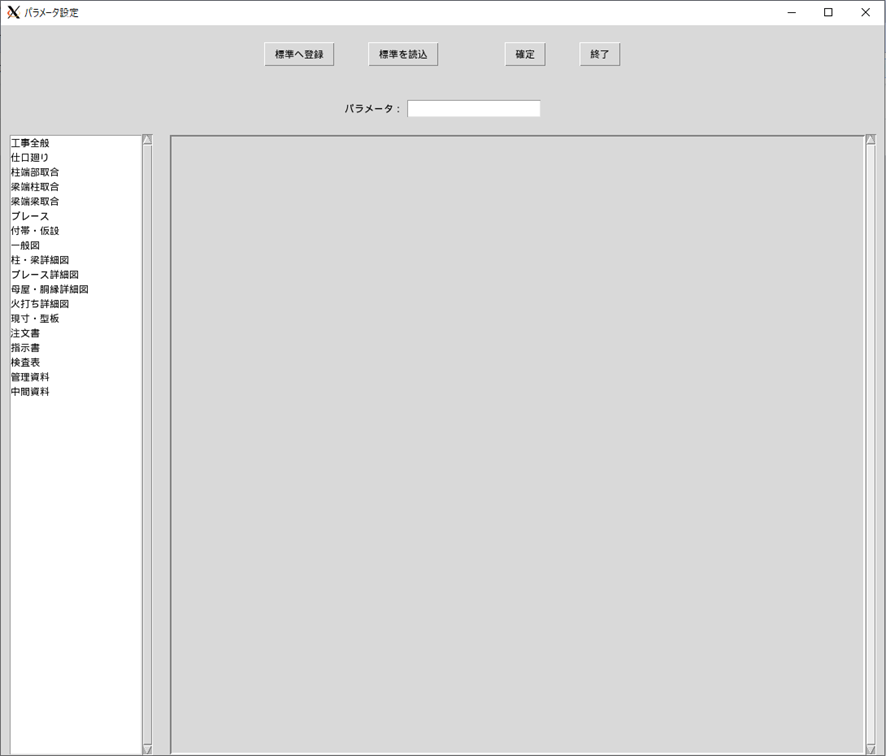Image resolution: width=886 pixels, height=756 pixels.
Task: Click the right panel scroll-down arrow
Action: click(871, 750)
